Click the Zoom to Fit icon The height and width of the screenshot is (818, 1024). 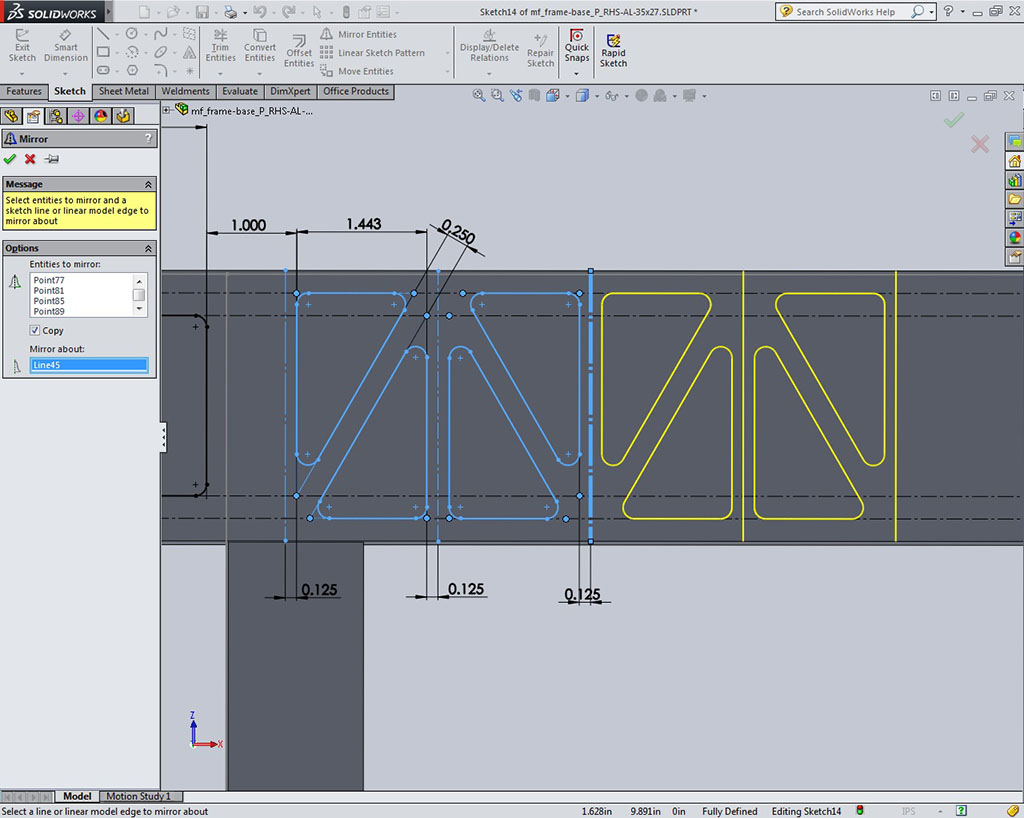[x=479, y=96]
